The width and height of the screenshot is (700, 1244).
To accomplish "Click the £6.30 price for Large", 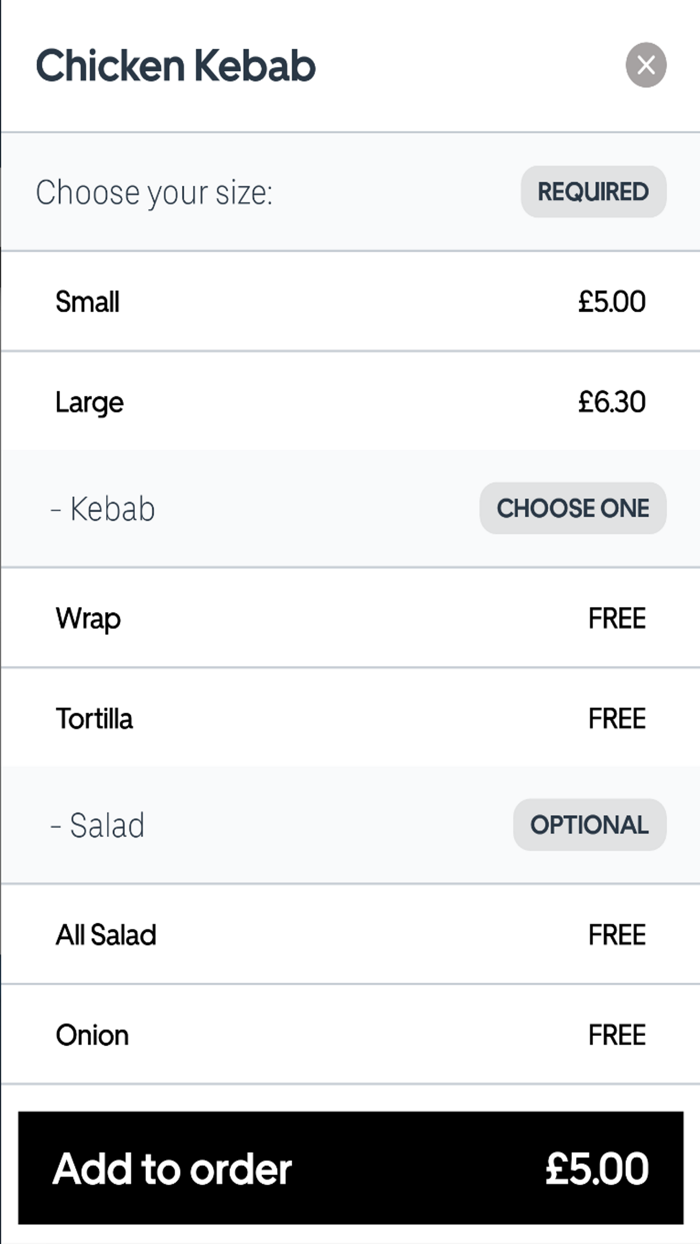I will [613, 401].
